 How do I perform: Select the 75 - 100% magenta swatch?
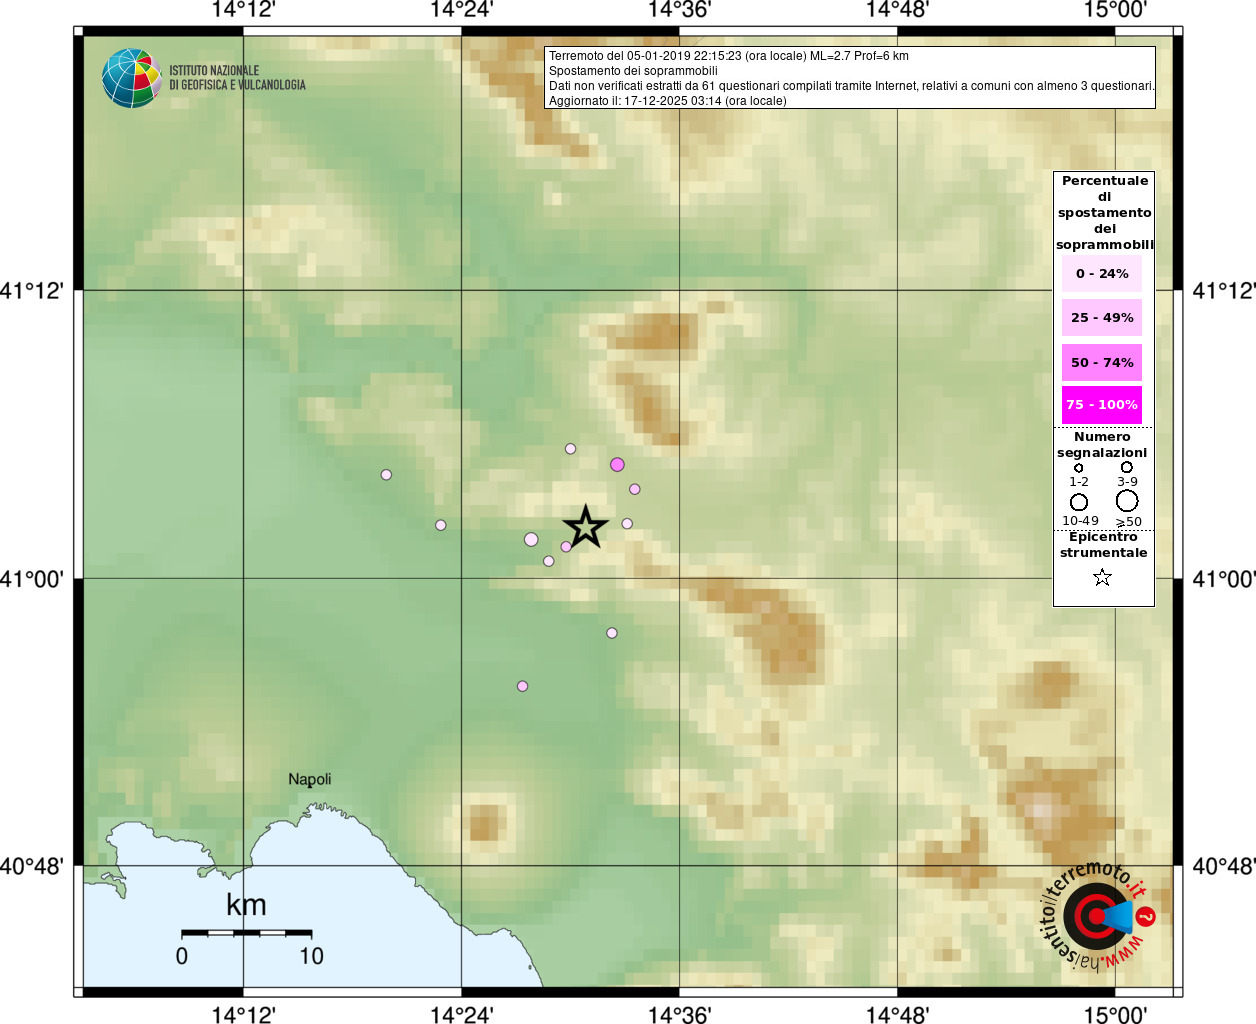[1102, 405]
